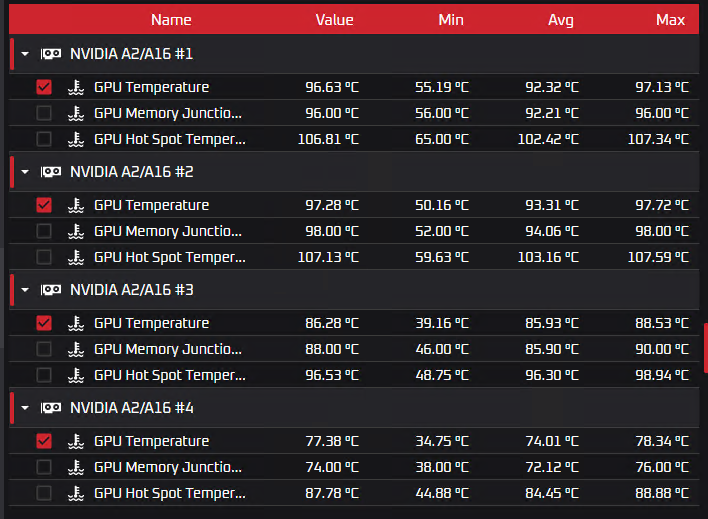Viewport: 708px width, 519px height.
Task: Click thermometer icon of GPU Temperature under #3
Action: (x=76, y=323)
